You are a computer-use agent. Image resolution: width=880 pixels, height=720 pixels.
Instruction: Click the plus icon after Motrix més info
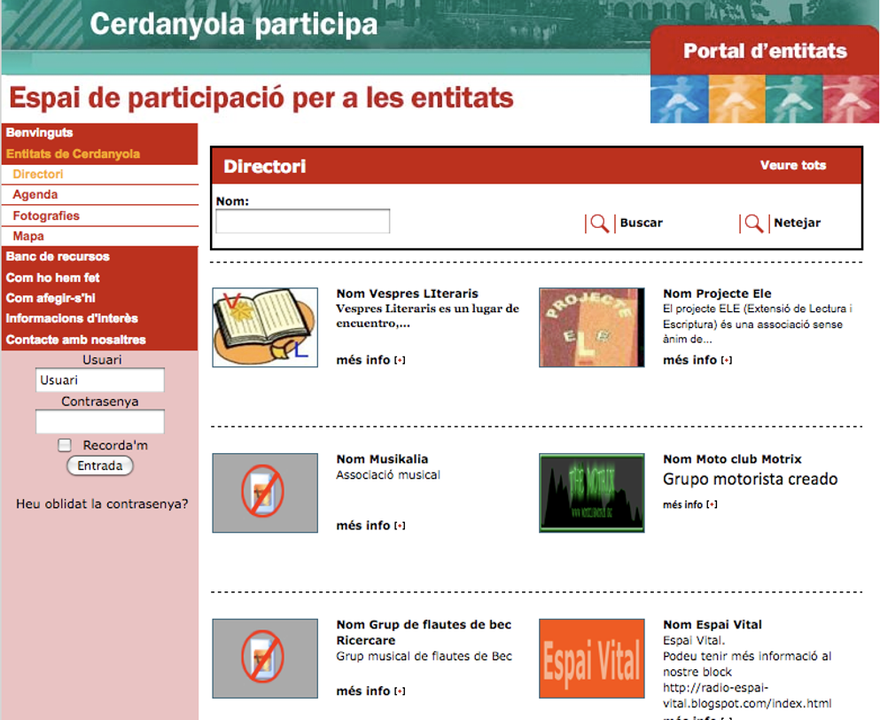click(712, 505)
